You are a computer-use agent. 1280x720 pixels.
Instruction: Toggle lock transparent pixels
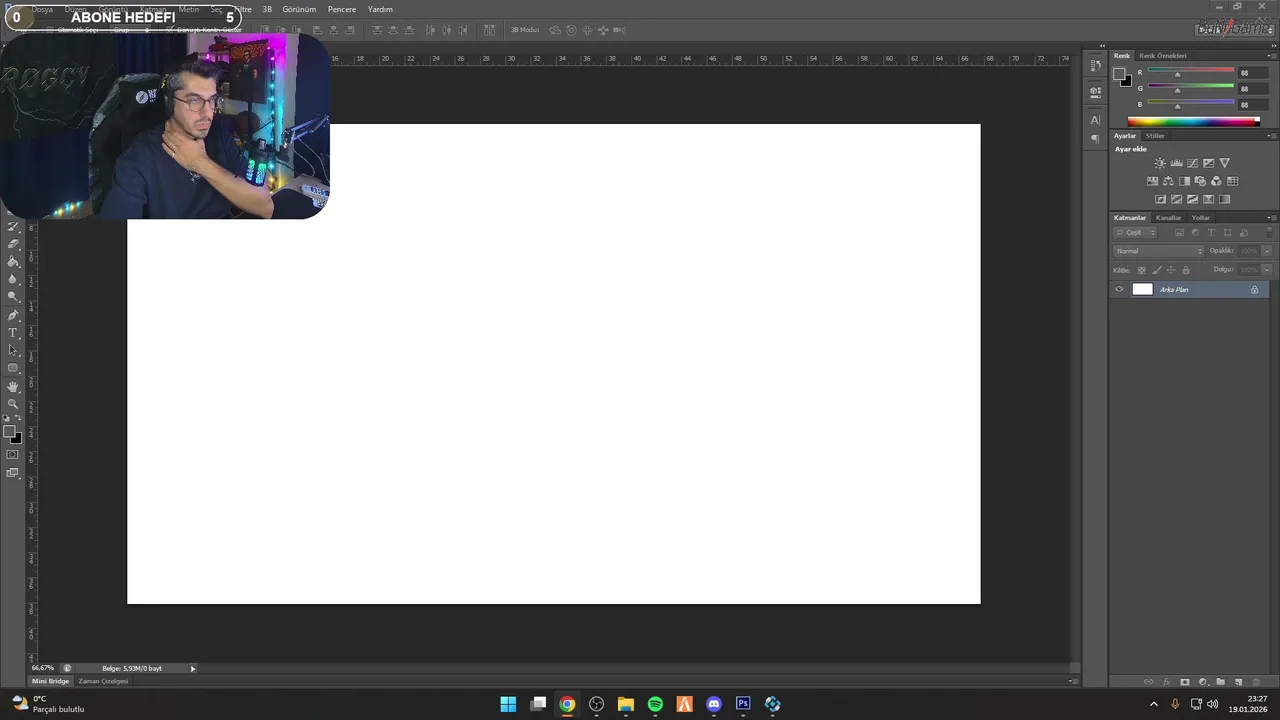coord(1142,270)
